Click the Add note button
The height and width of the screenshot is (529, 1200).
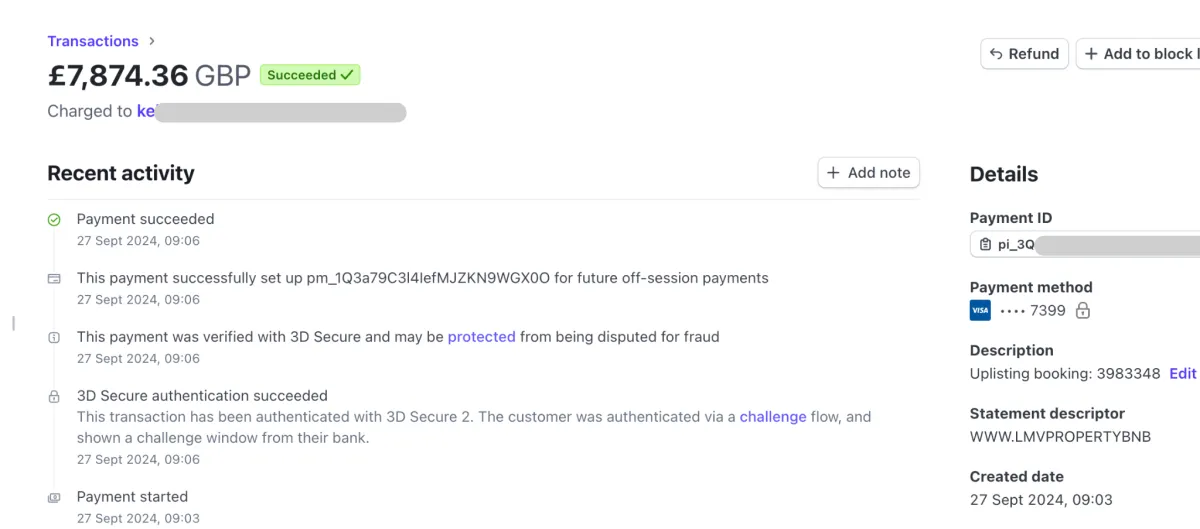tap(869, 172)
